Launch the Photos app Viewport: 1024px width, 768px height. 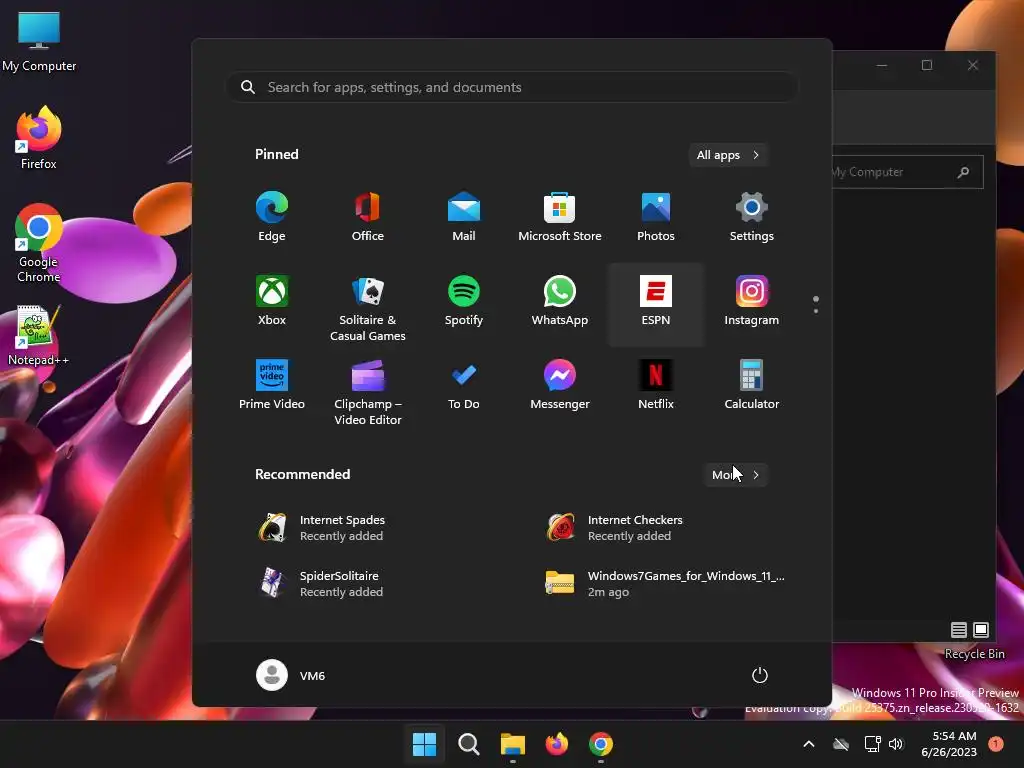(656, 217)
